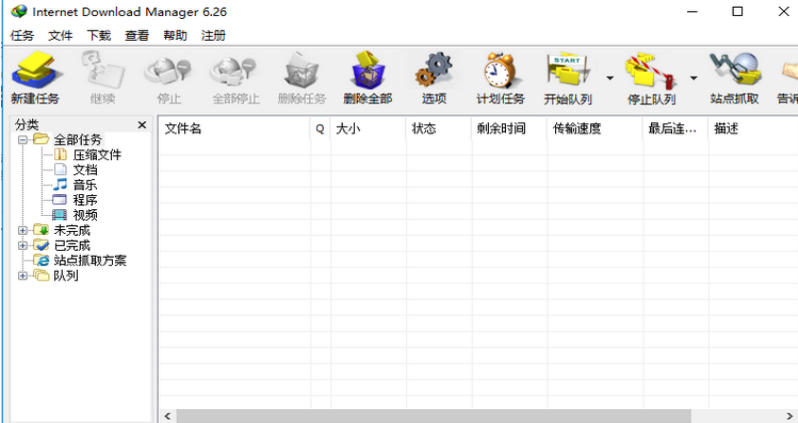Open the 查看 menu
Image resolution: width=798 pixels, height=423 pixels.
tap(137, 36)
